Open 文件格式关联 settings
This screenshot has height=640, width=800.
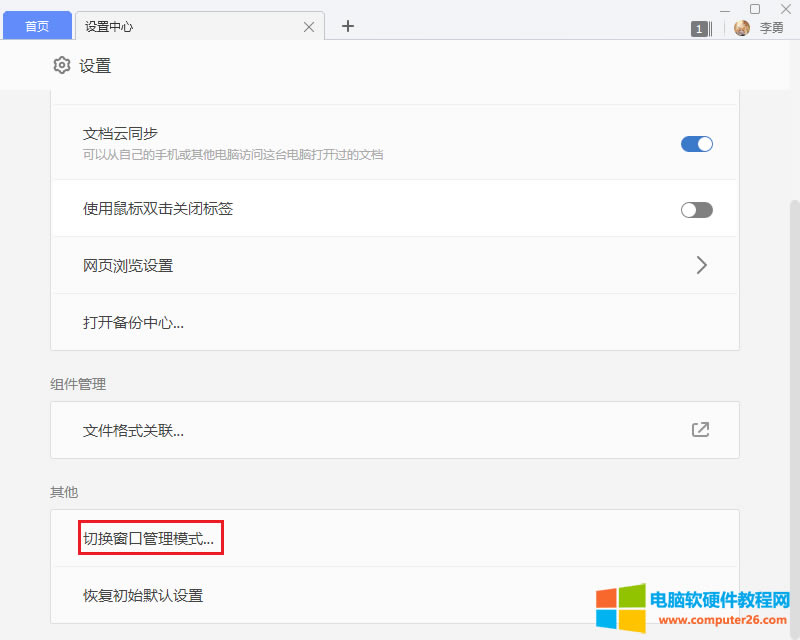point(133,429)
